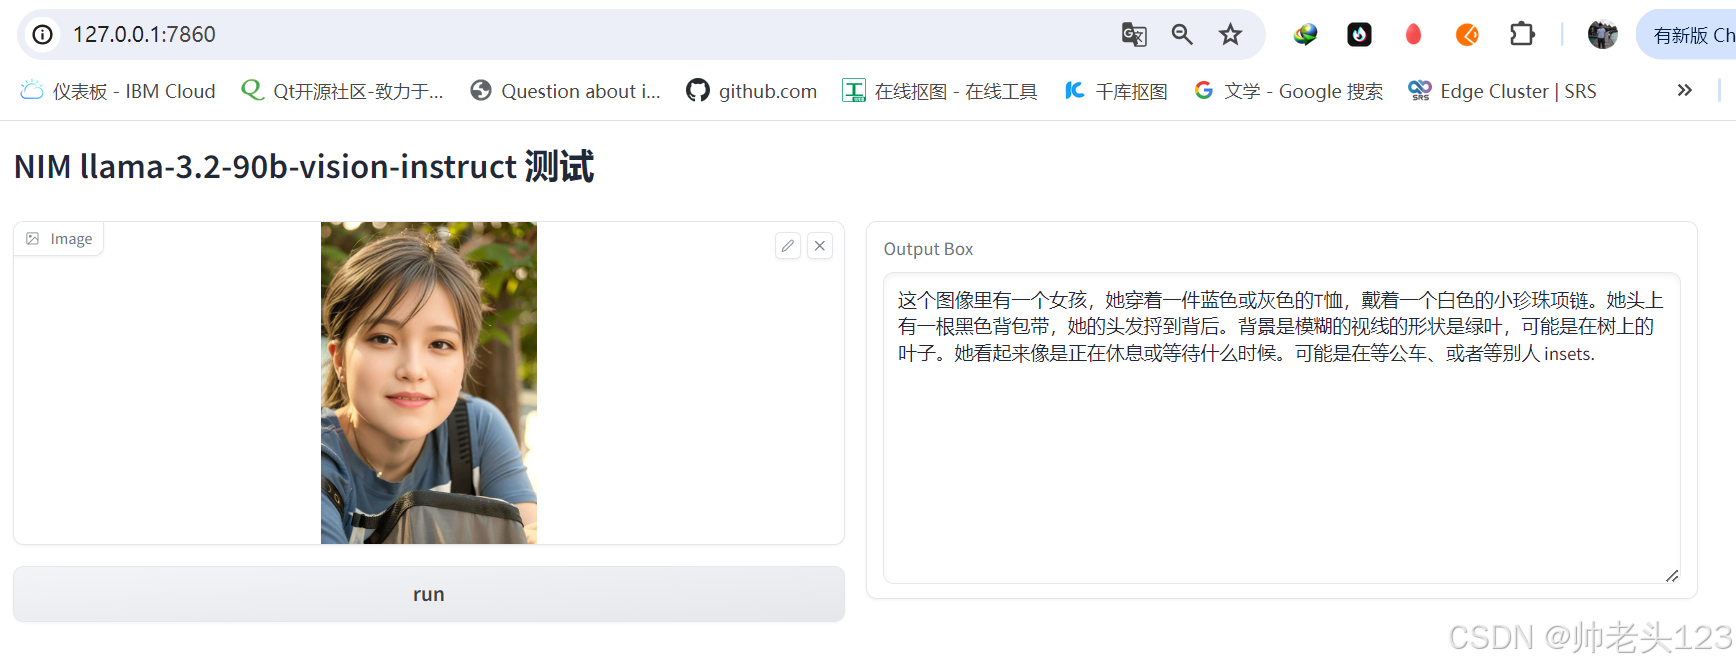Image resolution: width=1736 pixels, height=667 pixels.
Task: Click the zoom magnifier icon in address bar
Action: tap(1182, 35)
